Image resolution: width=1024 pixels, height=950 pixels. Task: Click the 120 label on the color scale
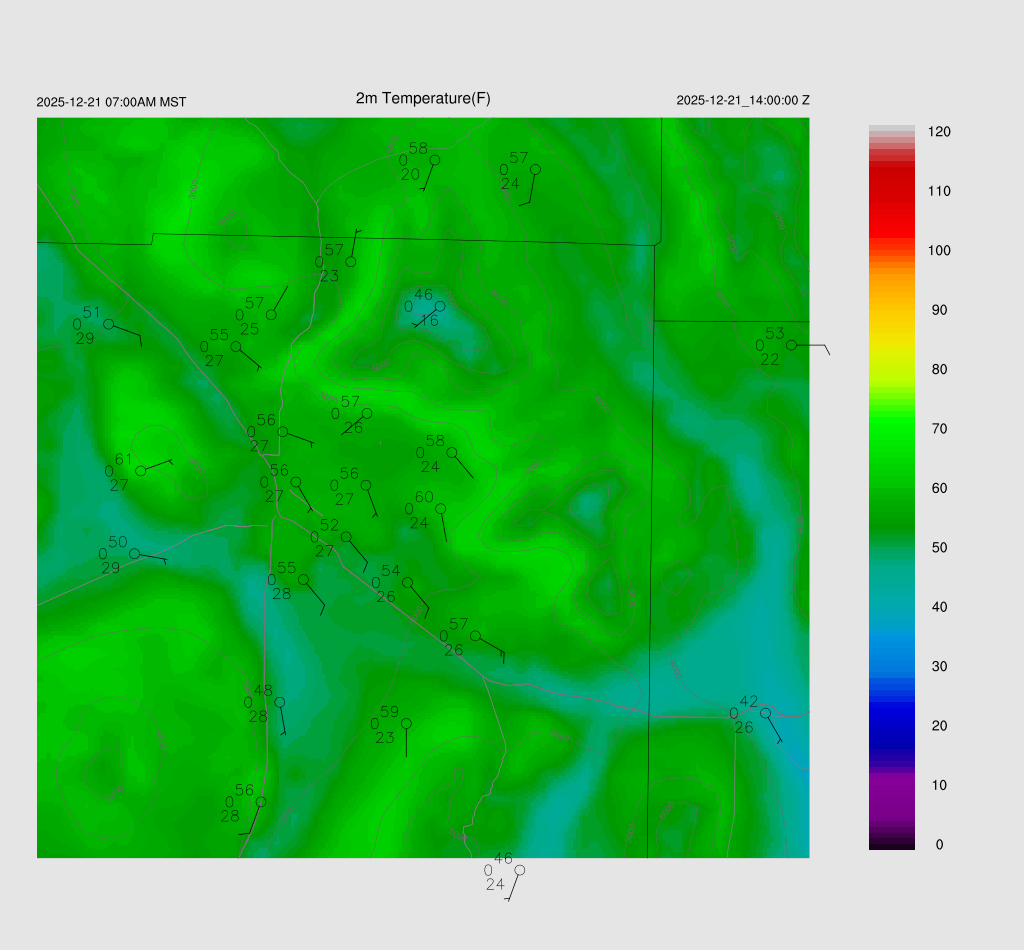(938, 132)
